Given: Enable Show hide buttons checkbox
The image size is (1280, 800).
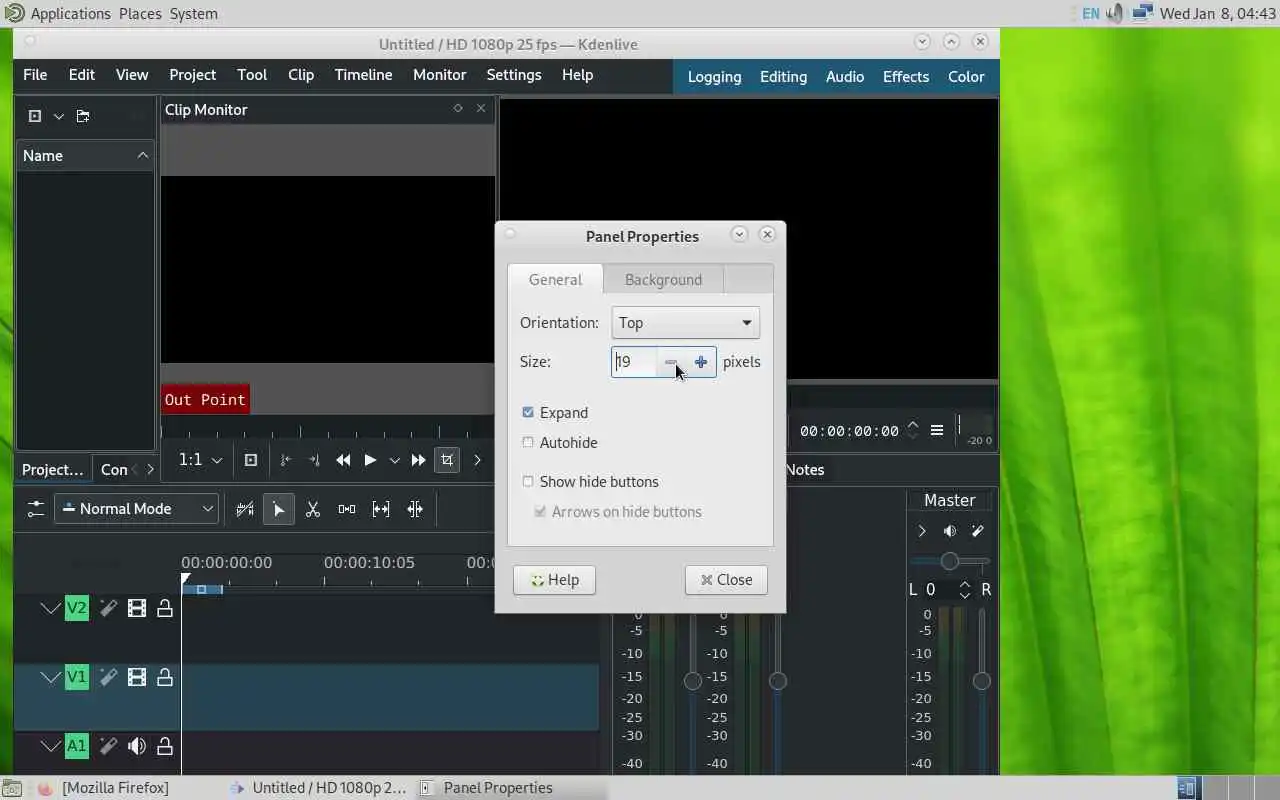Looking at the screenshot, I should click(x=528, y=481).
